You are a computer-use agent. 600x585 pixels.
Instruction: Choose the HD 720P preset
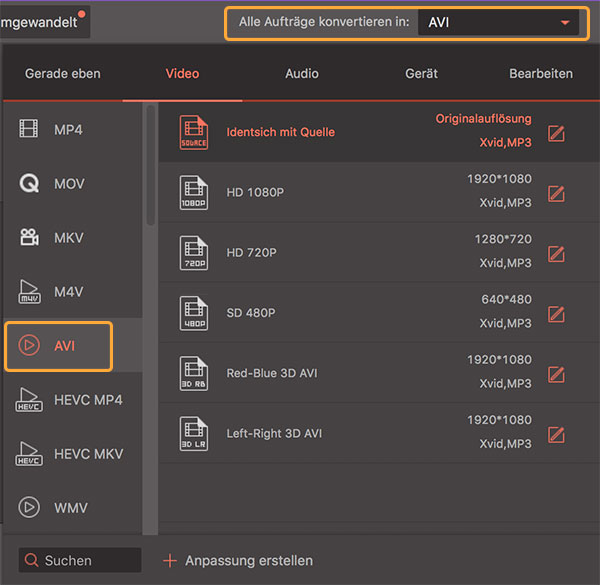379,253
